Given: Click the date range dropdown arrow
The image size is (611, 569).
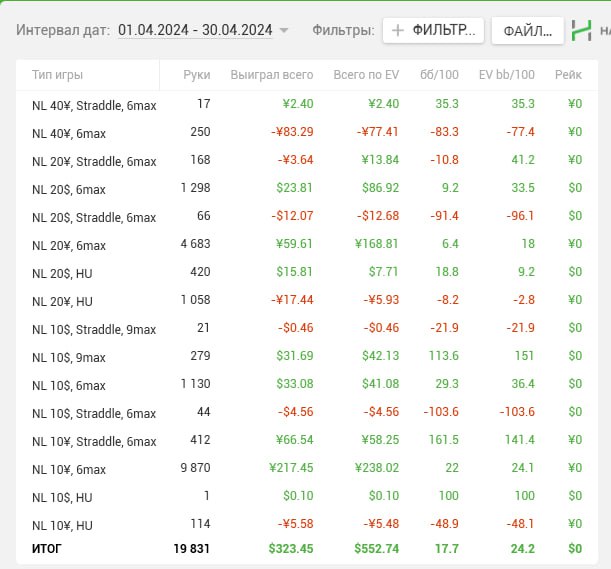Looking at the screenshot, I should [284, 30].
